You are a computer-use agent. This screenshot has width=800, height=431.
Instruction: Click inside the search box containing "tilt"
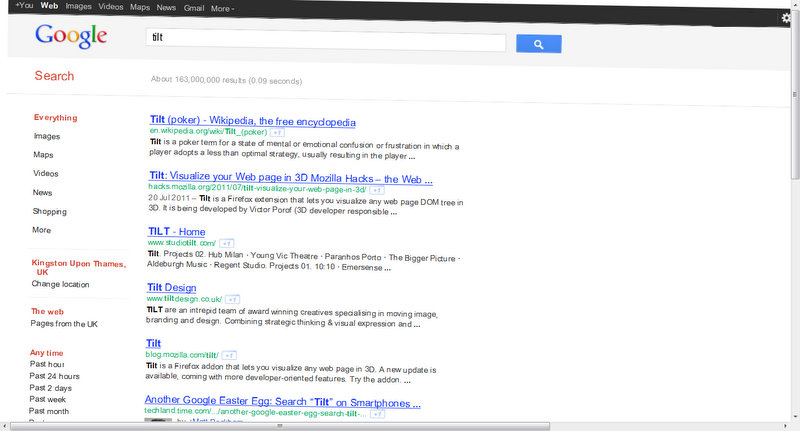tap(325, 43)
